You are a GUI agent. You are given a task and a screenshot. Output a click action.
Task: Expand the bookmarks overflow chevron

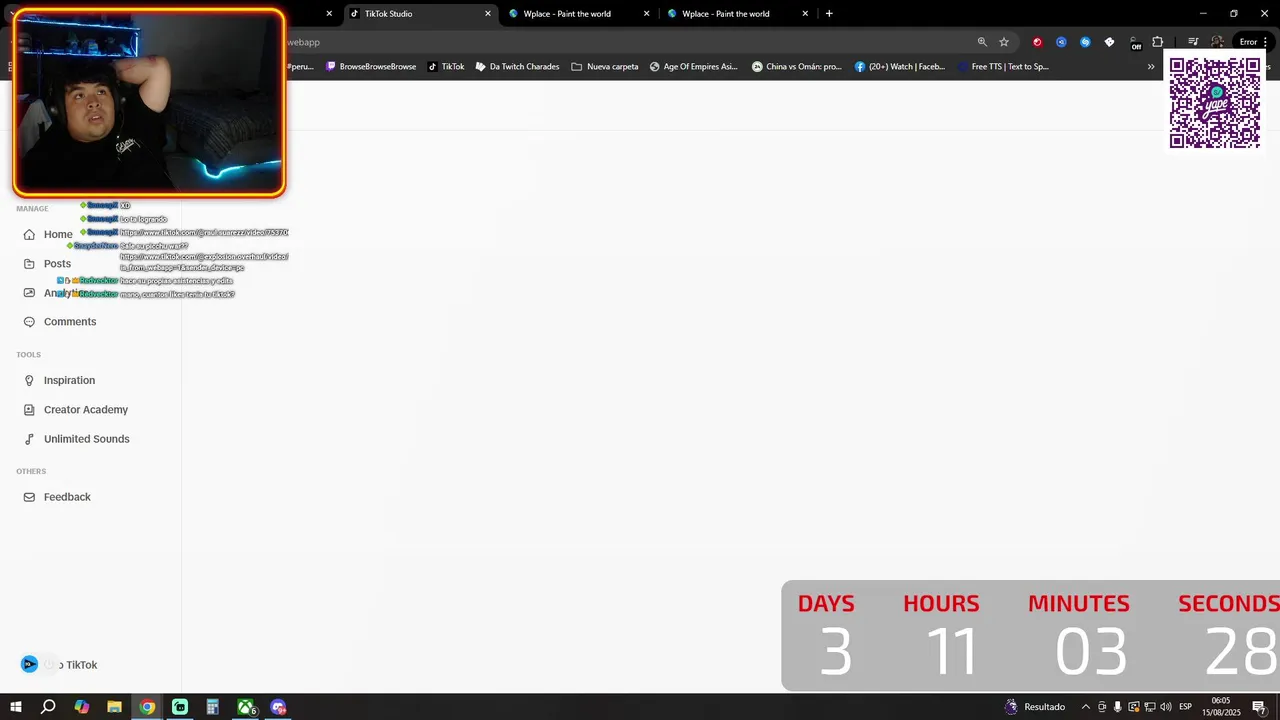[x=1151, y=67]
